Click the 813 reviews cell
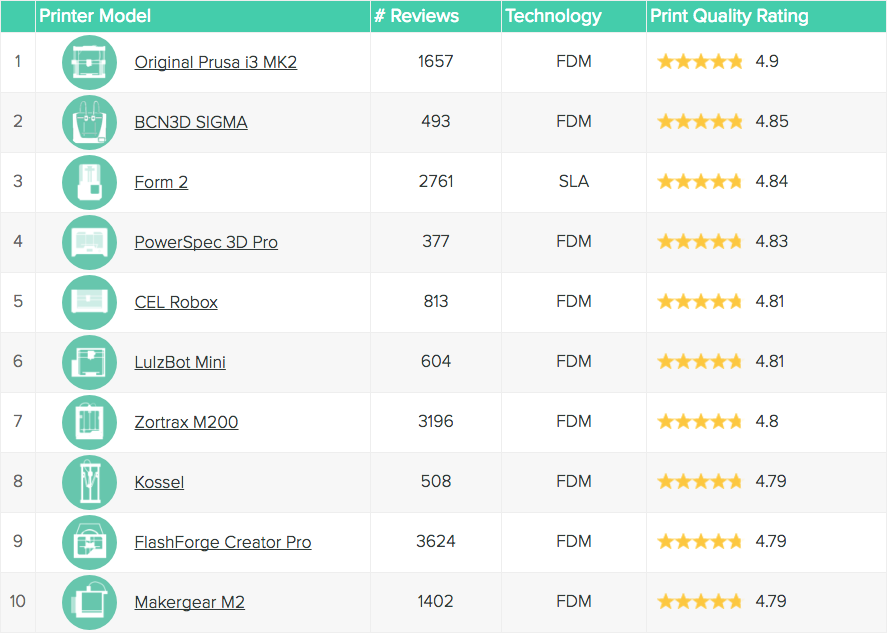The height and width of the screenshot is (633, 887). point(436,301)
